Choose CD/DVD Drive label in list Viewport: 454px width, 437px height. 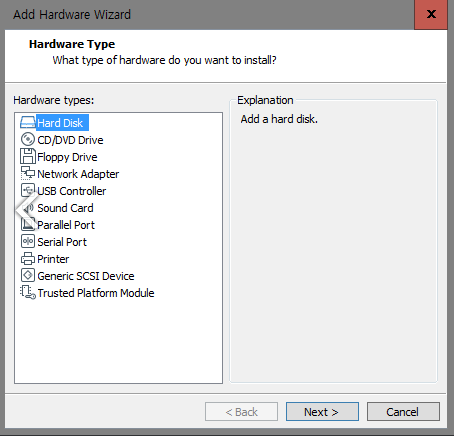[70, 140]
